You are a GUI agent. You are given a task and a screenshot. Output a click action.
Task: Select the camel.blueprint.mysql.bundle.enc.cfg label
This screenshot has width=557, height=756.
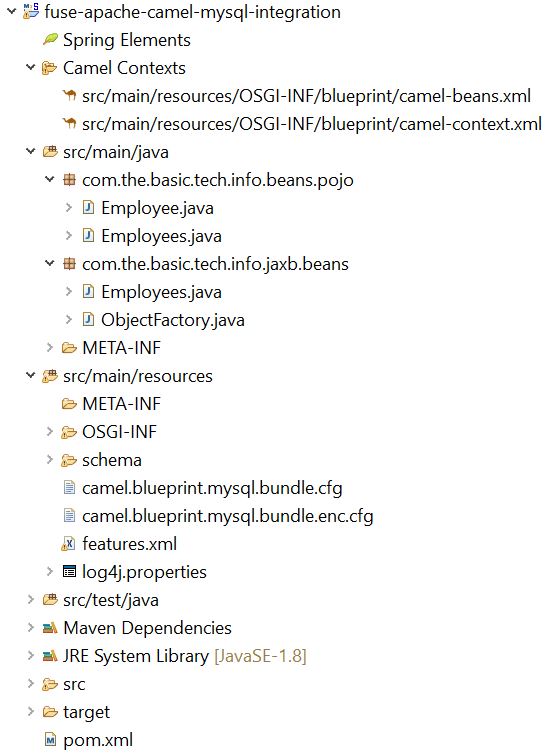pos(228,516)
